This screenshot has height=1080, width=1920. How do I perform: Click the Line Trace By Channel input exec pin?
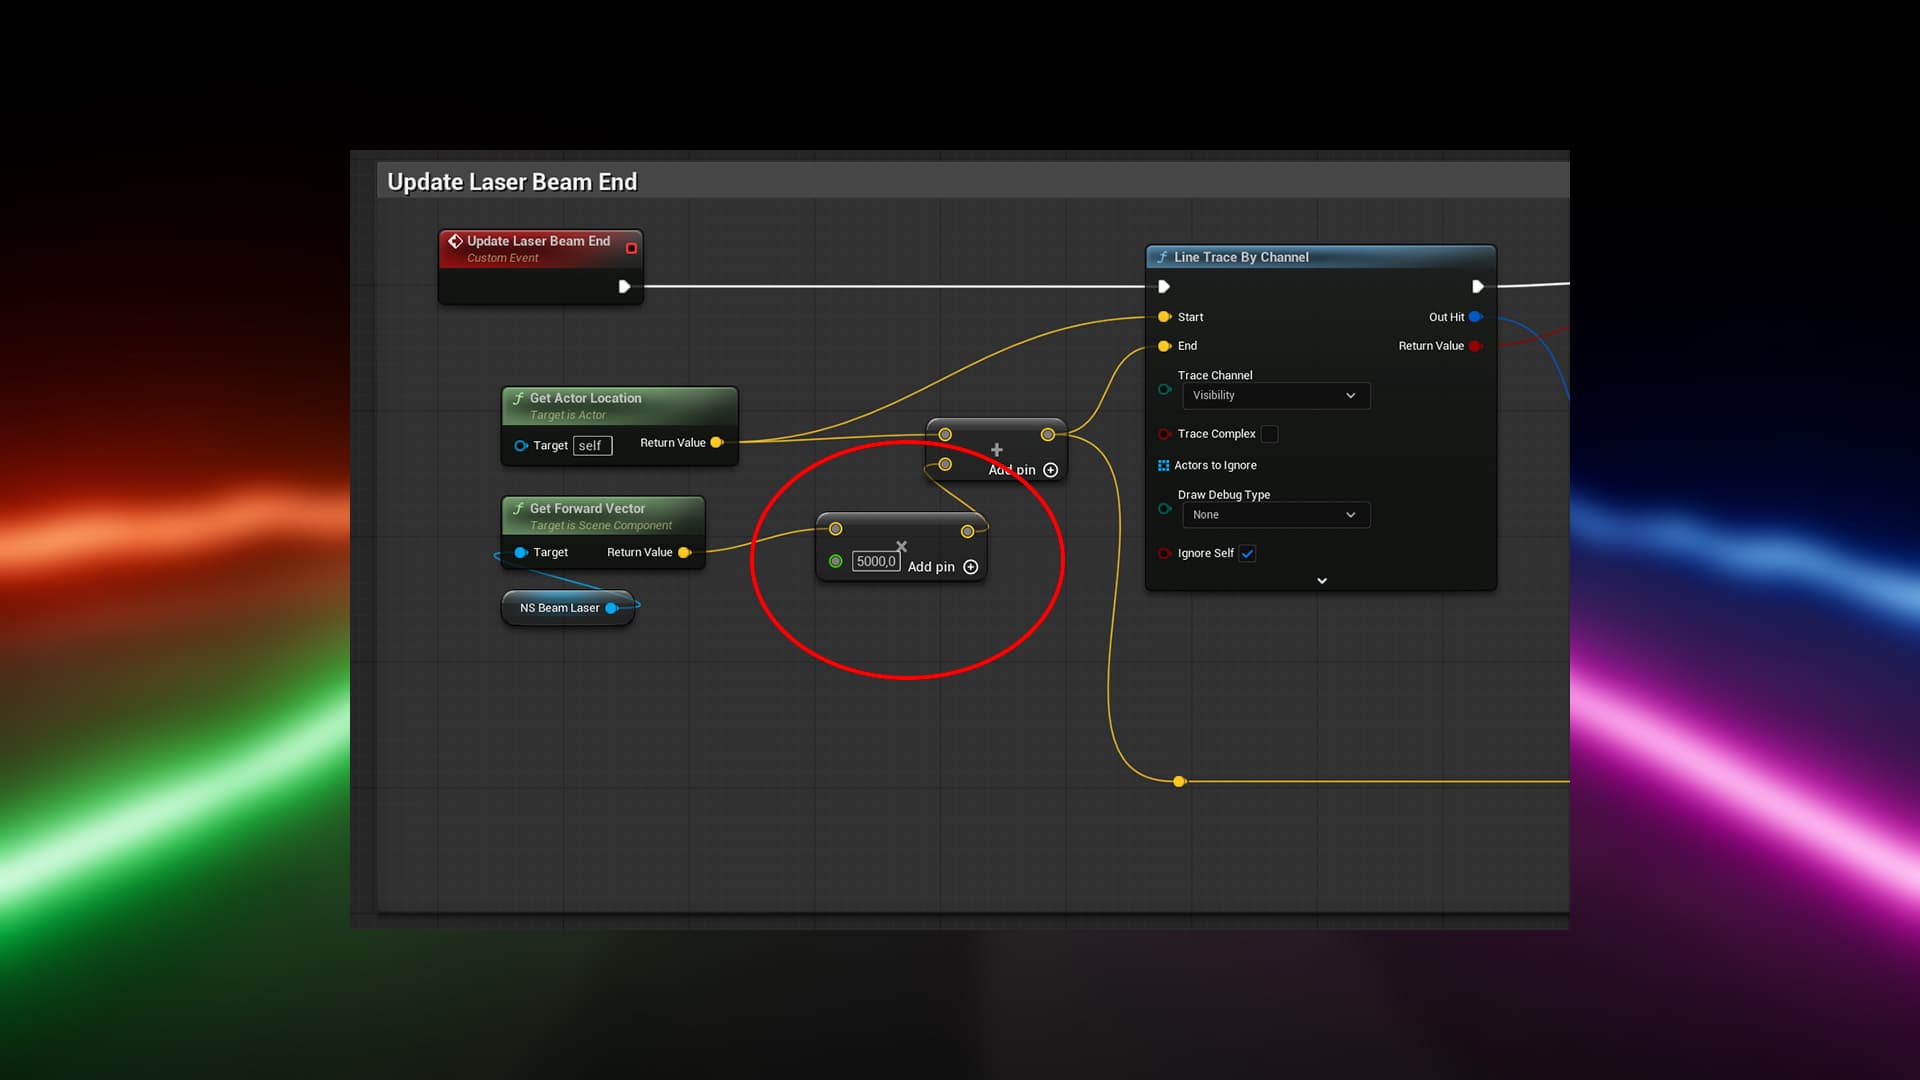click(1164, 287)
